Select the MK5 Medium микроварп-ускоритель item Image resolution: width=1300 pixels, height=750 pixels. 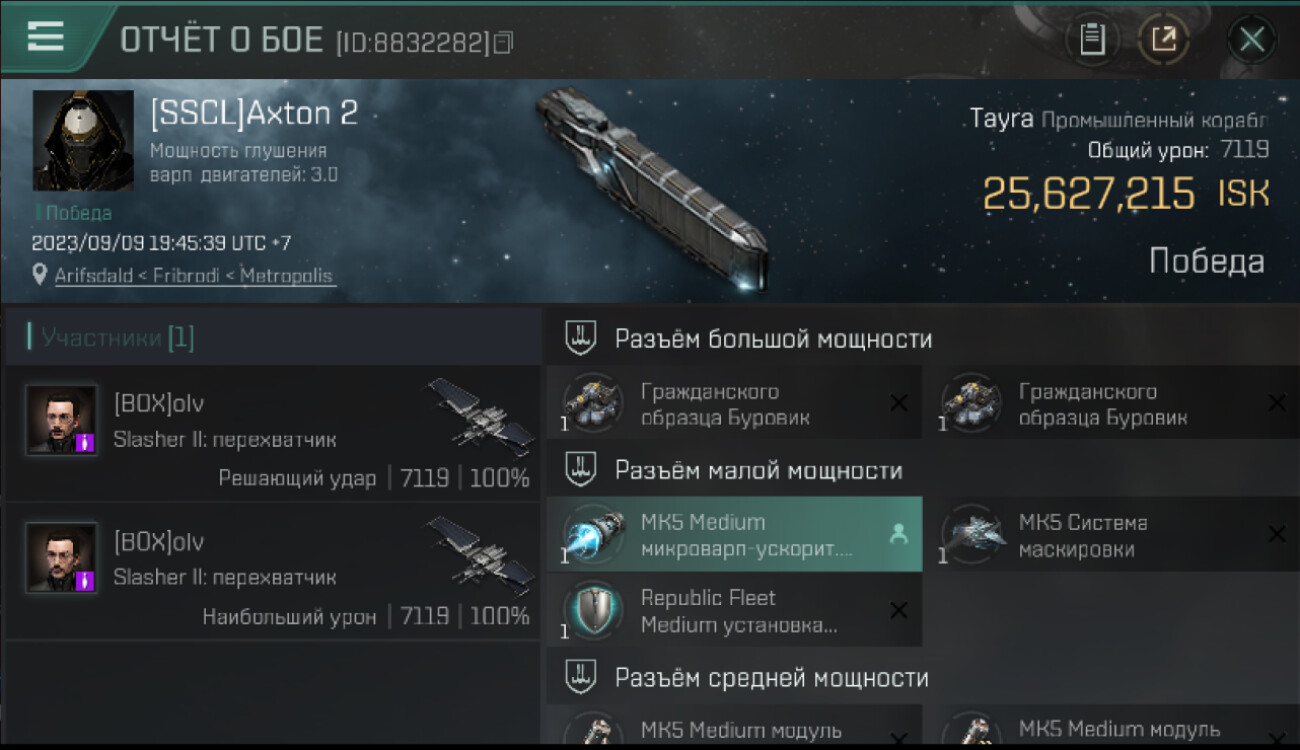click(734, 534)
